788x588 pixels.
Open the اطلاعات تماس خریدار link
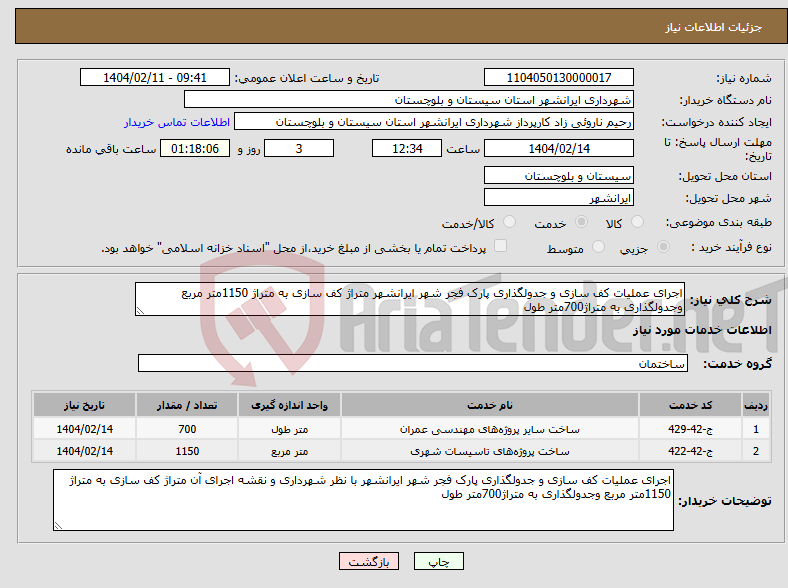(x=177, y=122)
